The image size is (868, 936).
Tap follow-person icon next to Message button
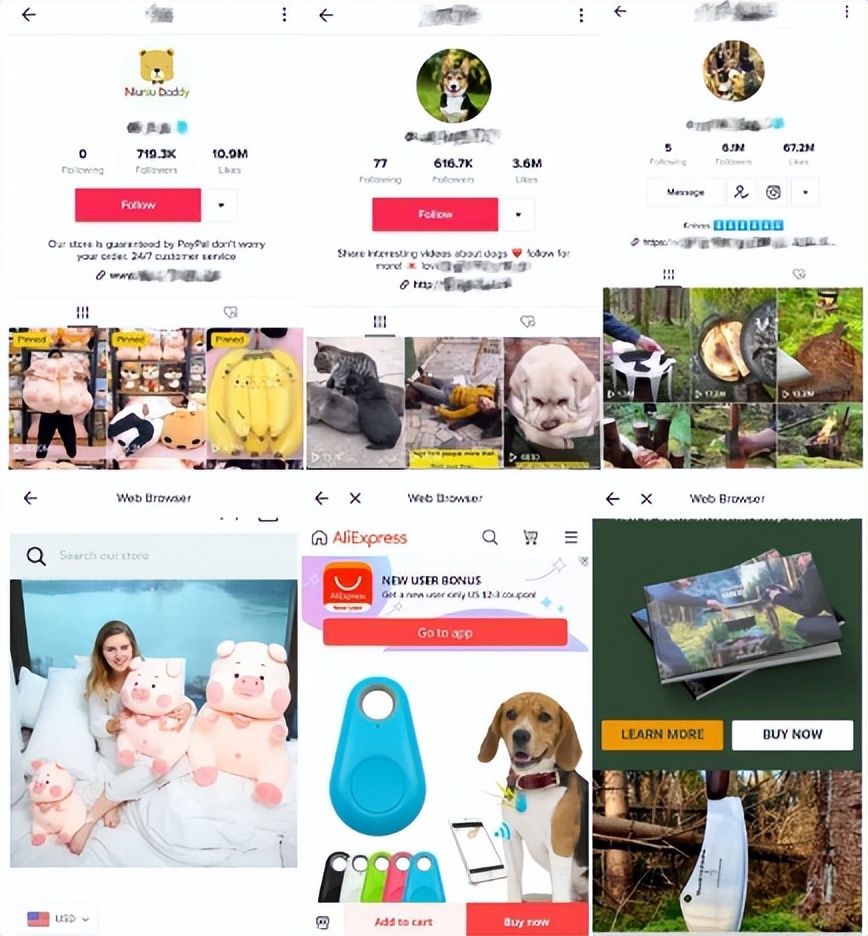pos(741,192)
